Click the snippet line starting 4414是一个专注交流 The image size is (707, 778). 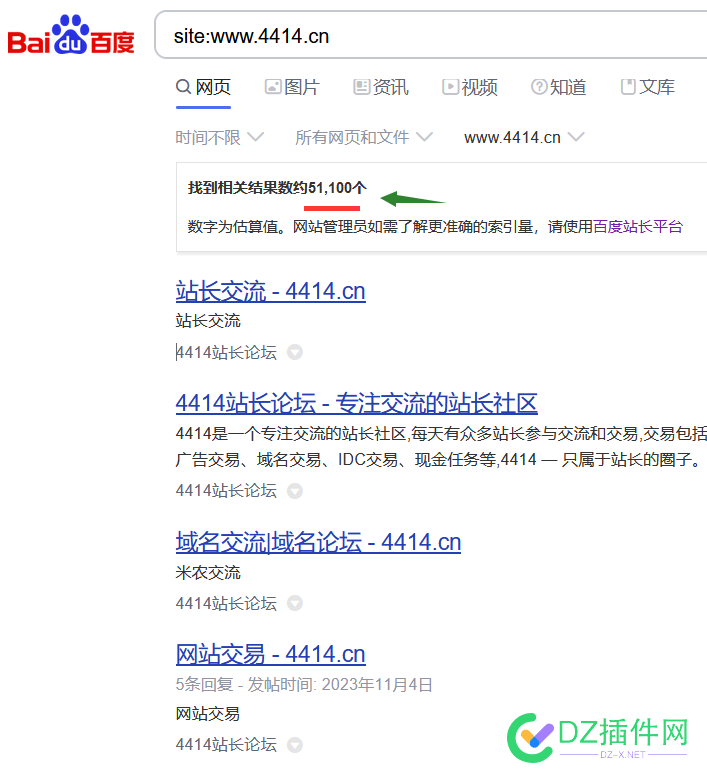pos(441,434)
